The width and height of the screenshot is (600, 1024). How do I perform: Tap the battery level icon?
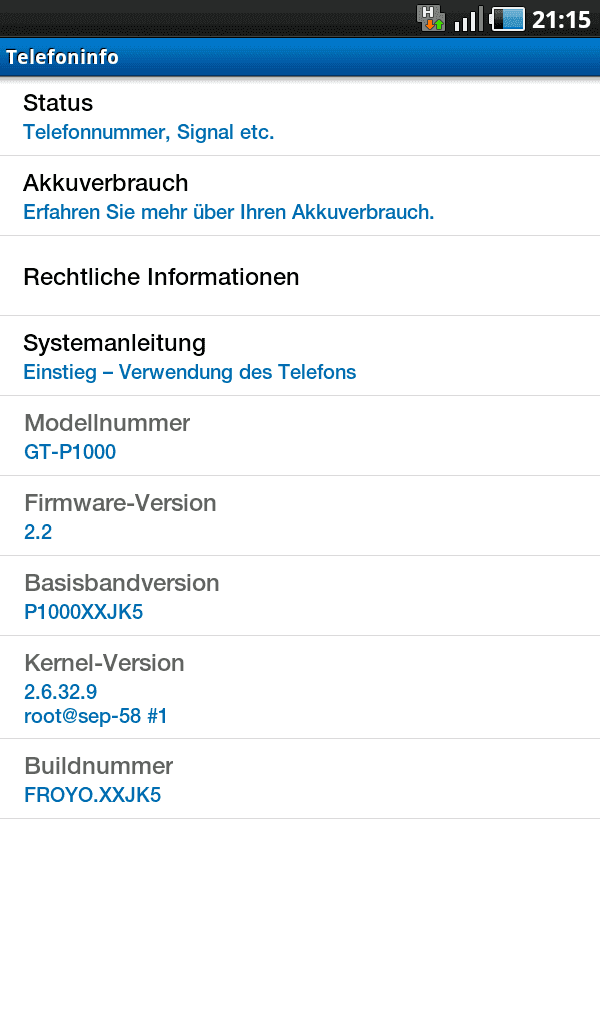[507, 19]
